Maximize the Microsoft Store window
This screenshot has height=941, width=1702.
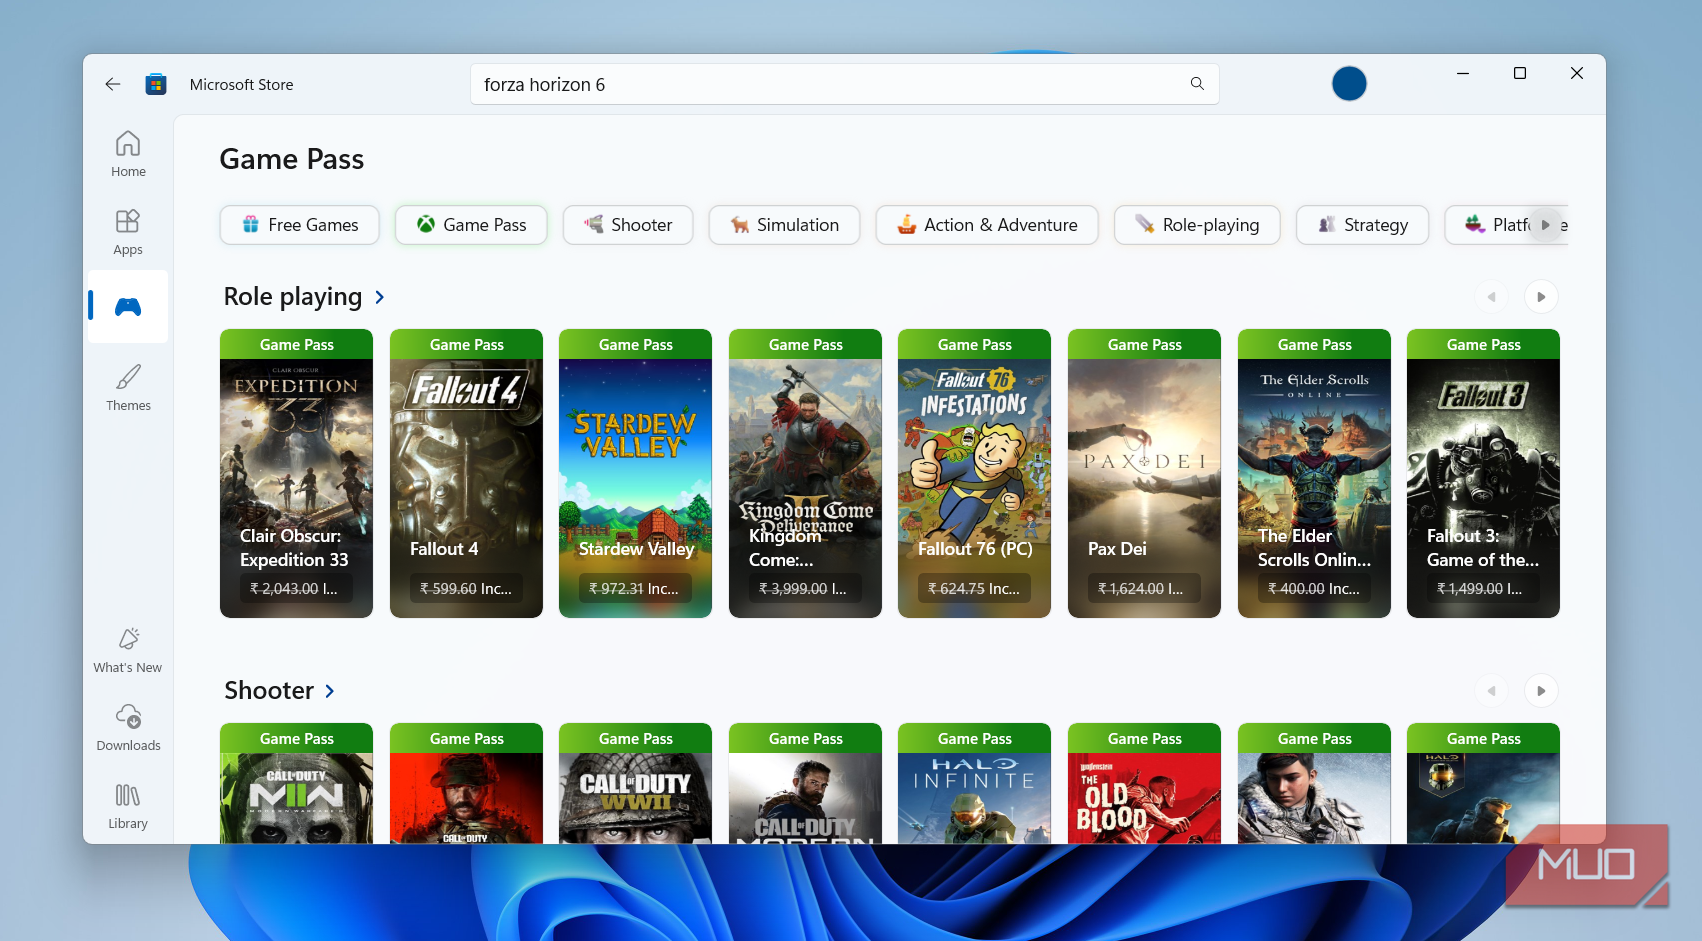tap(1520, 73)
